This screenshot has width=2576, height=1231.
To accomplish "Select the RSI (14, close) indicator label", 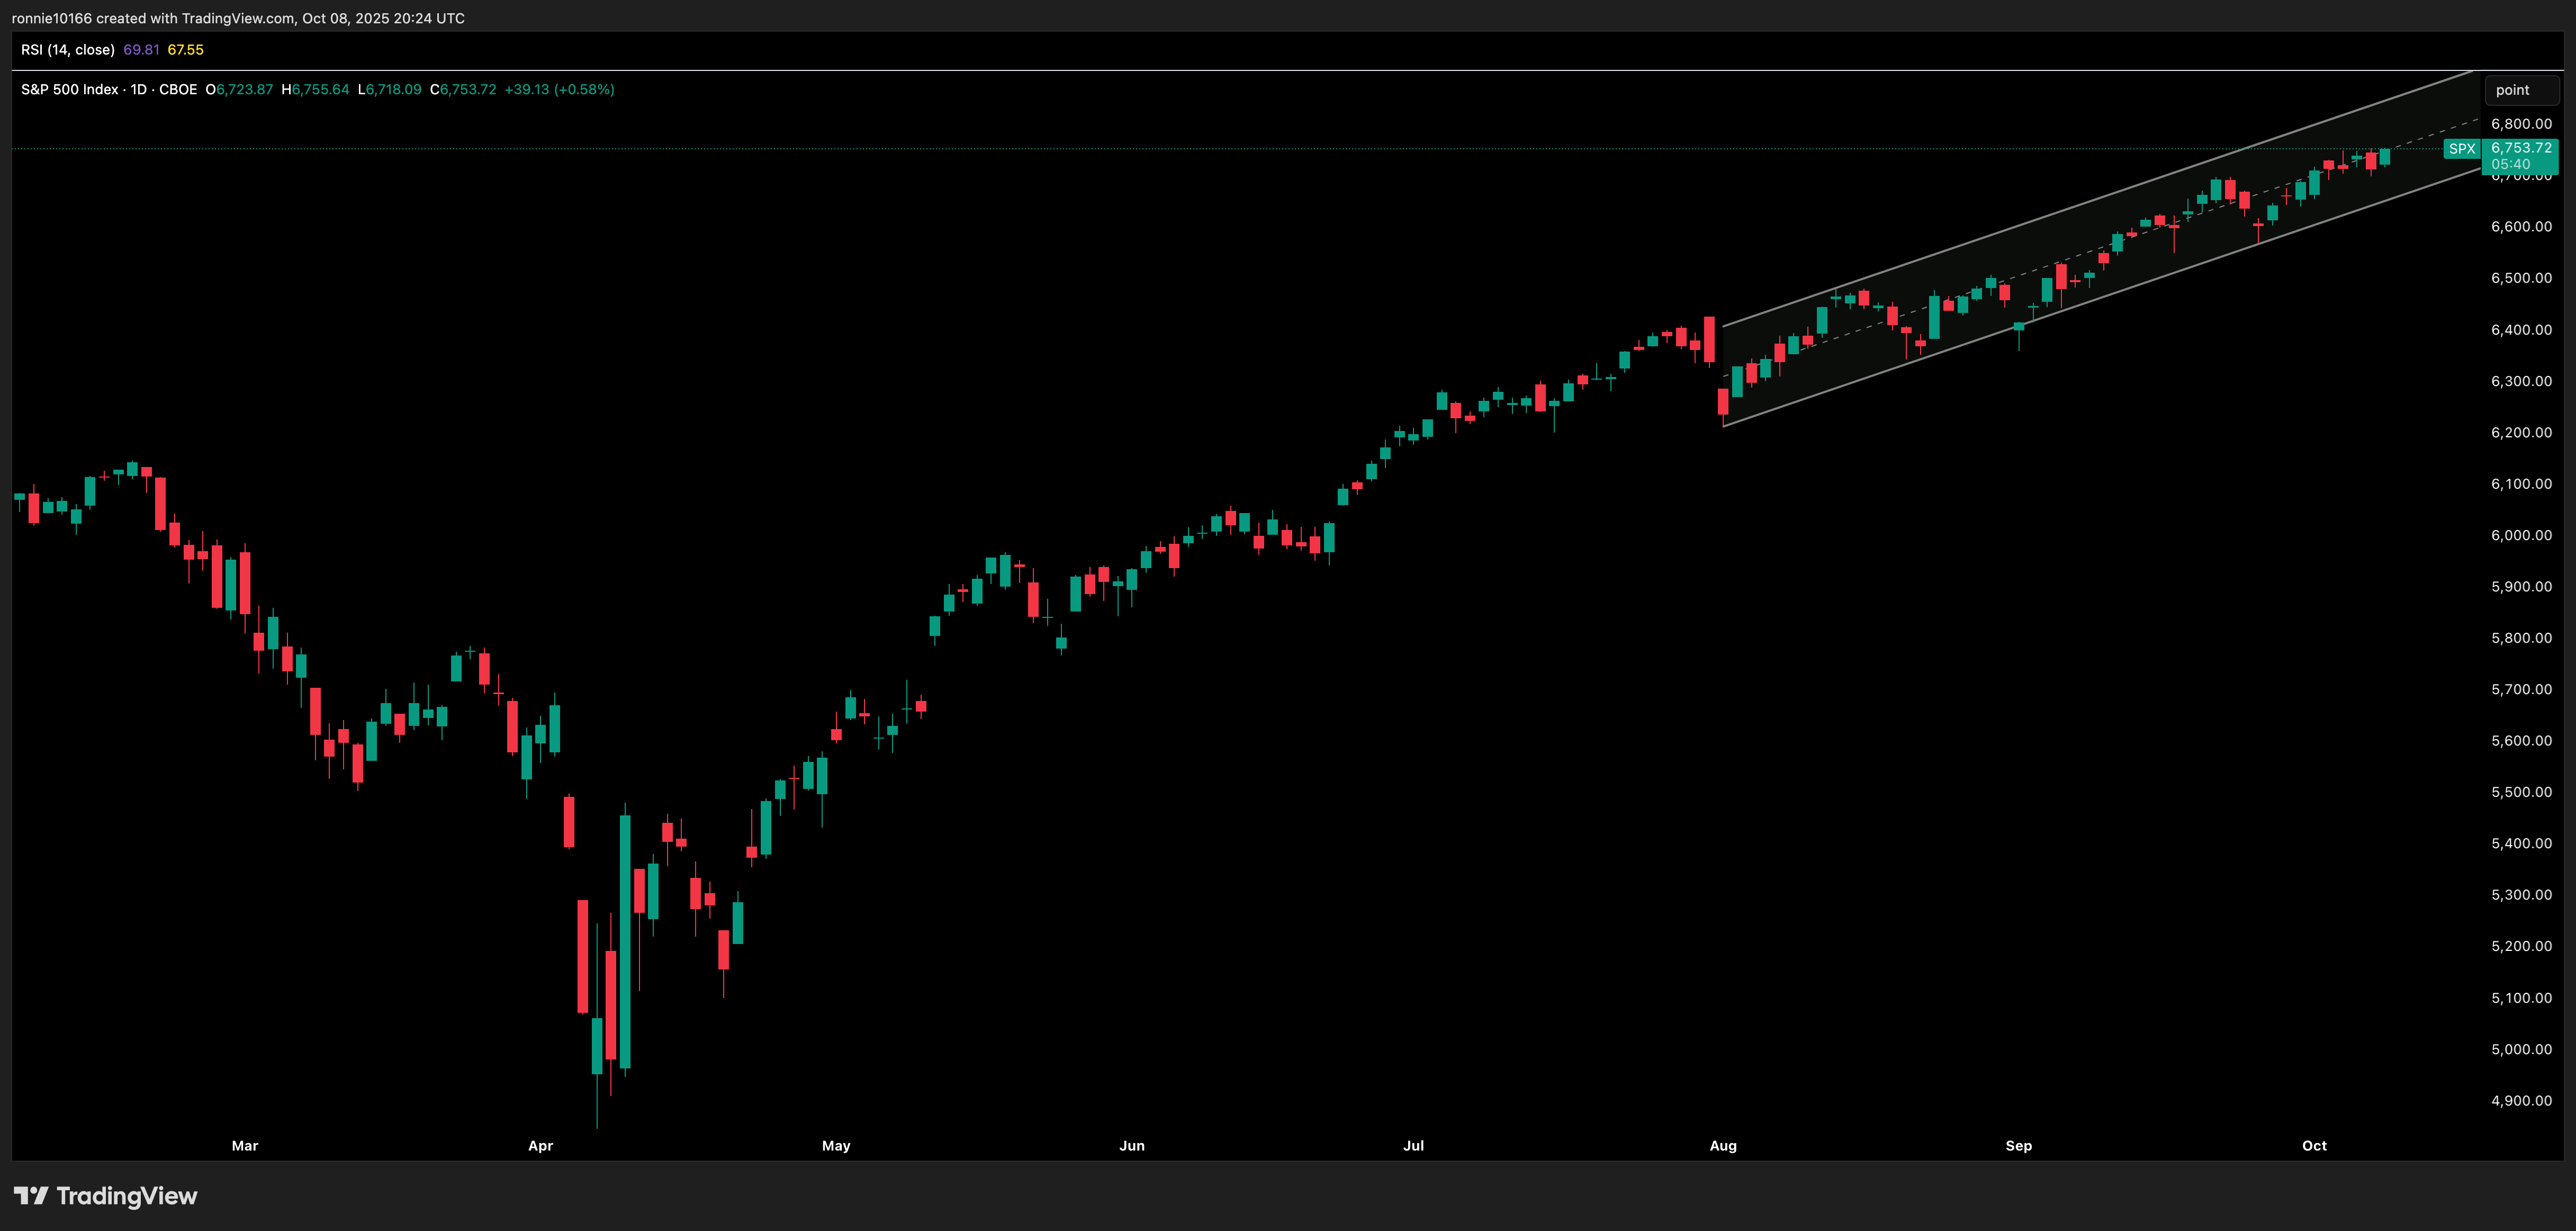I will tap(68, 50).
